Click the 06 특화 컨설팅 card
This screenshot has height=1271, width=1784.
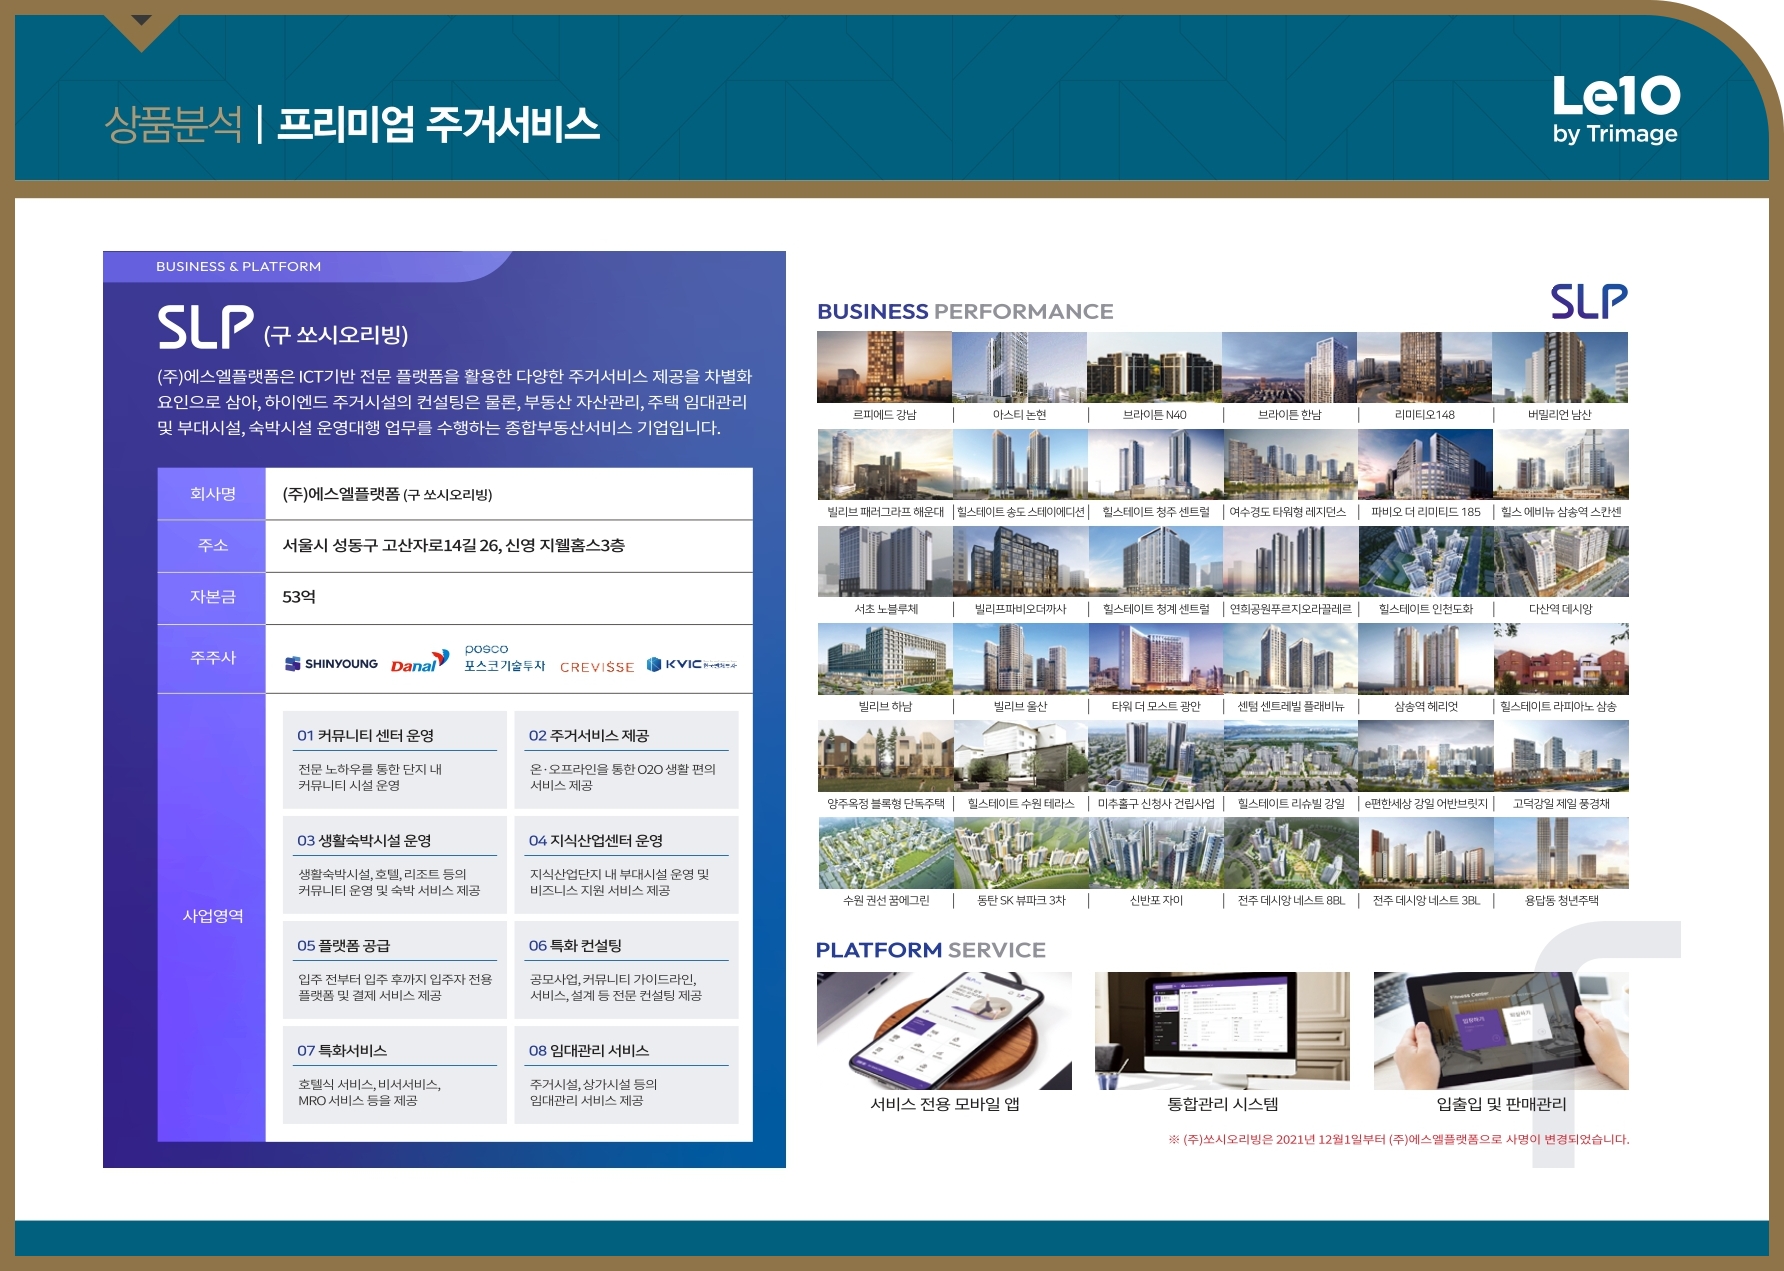tap(626, 969)
